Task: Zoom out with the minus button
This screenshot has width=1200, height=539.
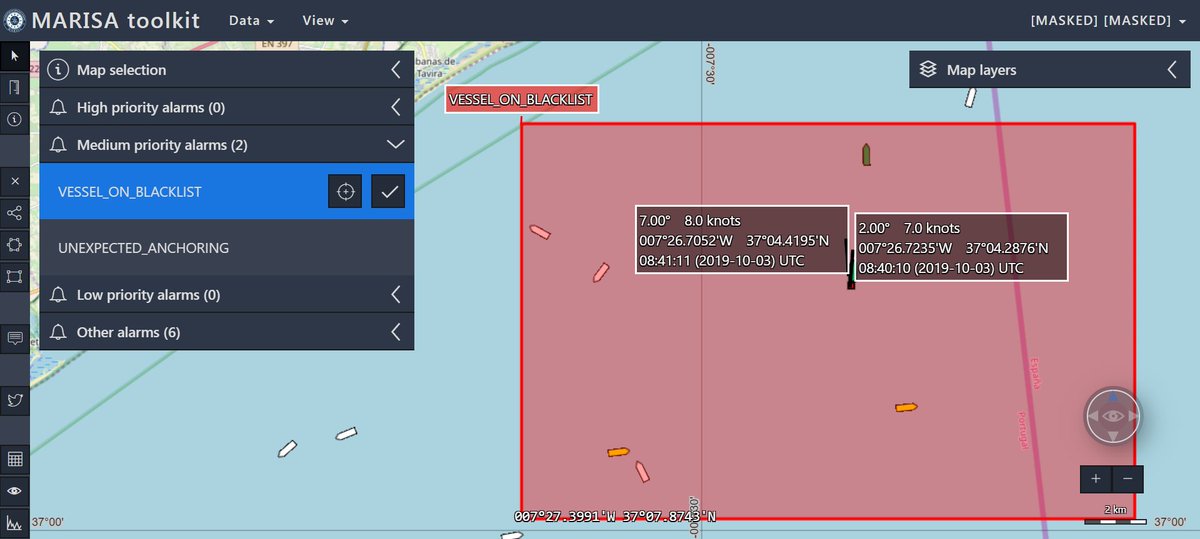Action: coord(1127,478)
